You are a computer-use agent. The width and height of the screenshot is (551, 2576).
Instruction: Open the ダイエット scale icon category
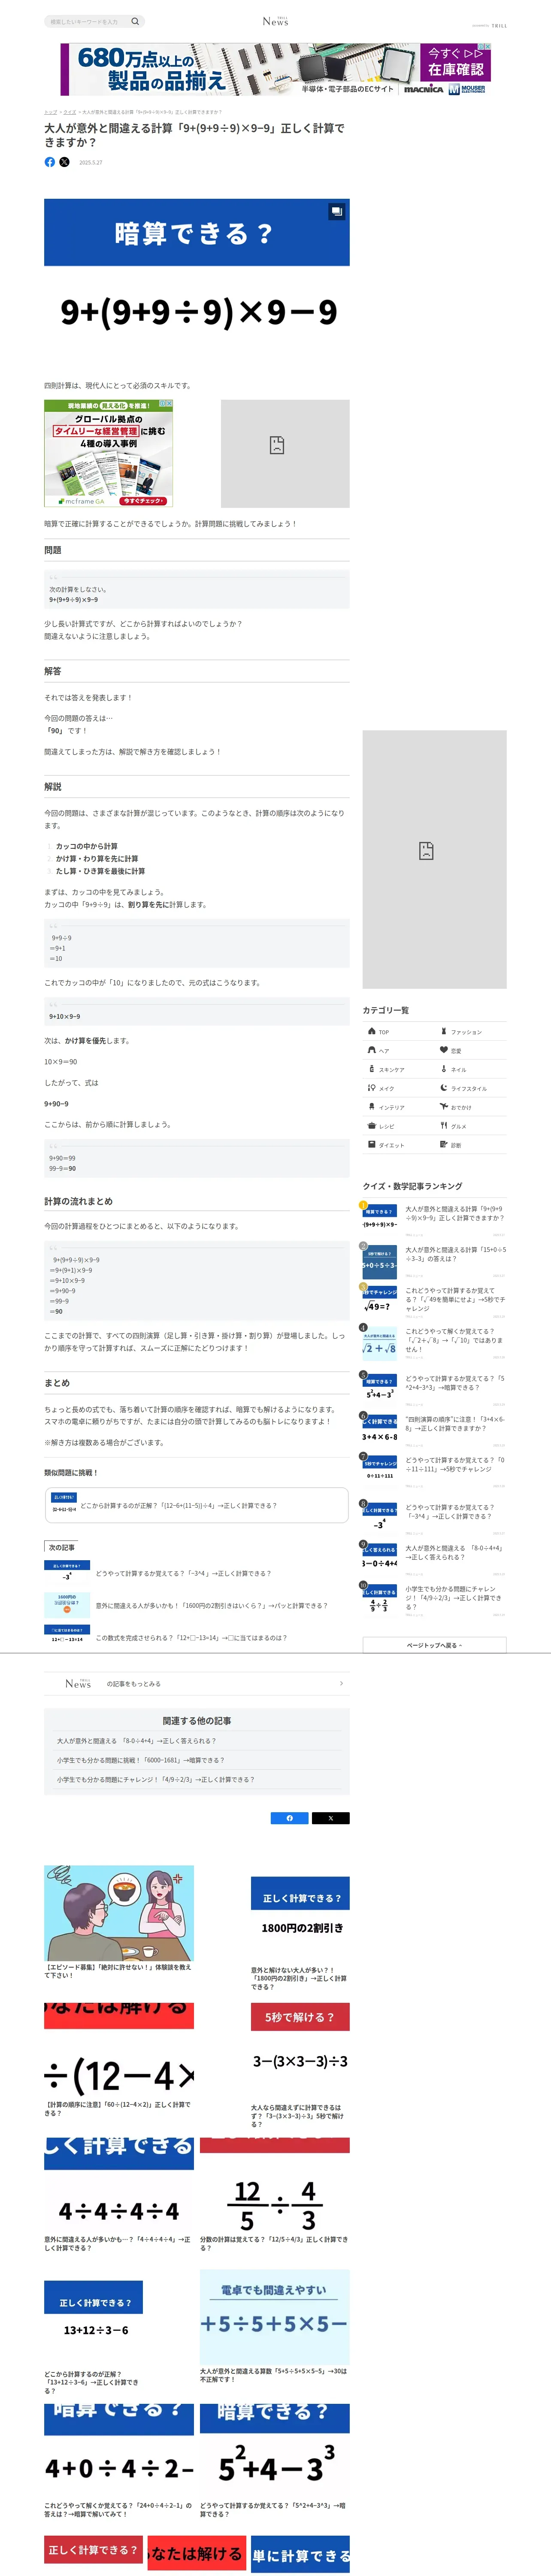pyautogui.click(x=372, y=1145)
